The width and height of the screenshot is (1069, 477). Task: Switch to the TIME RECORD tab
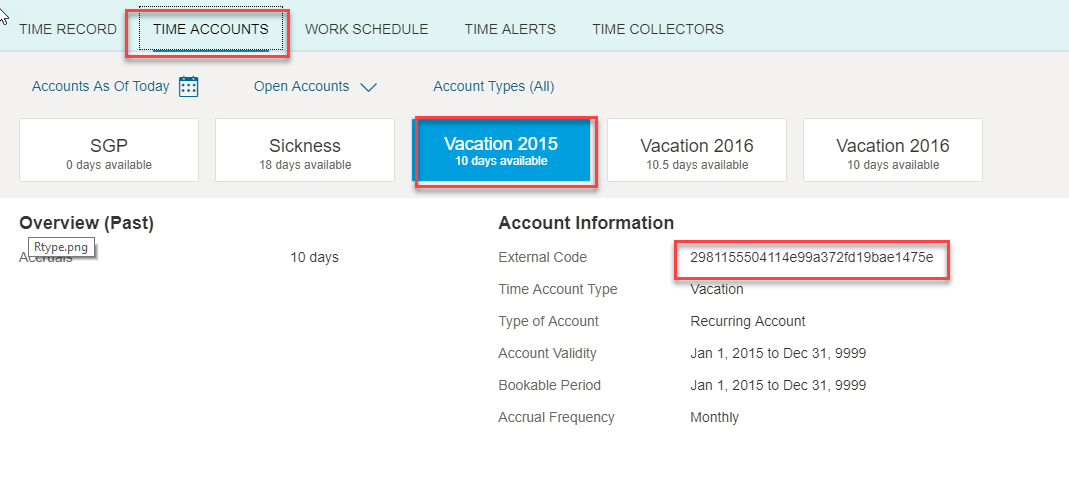(x=67, y=29)
